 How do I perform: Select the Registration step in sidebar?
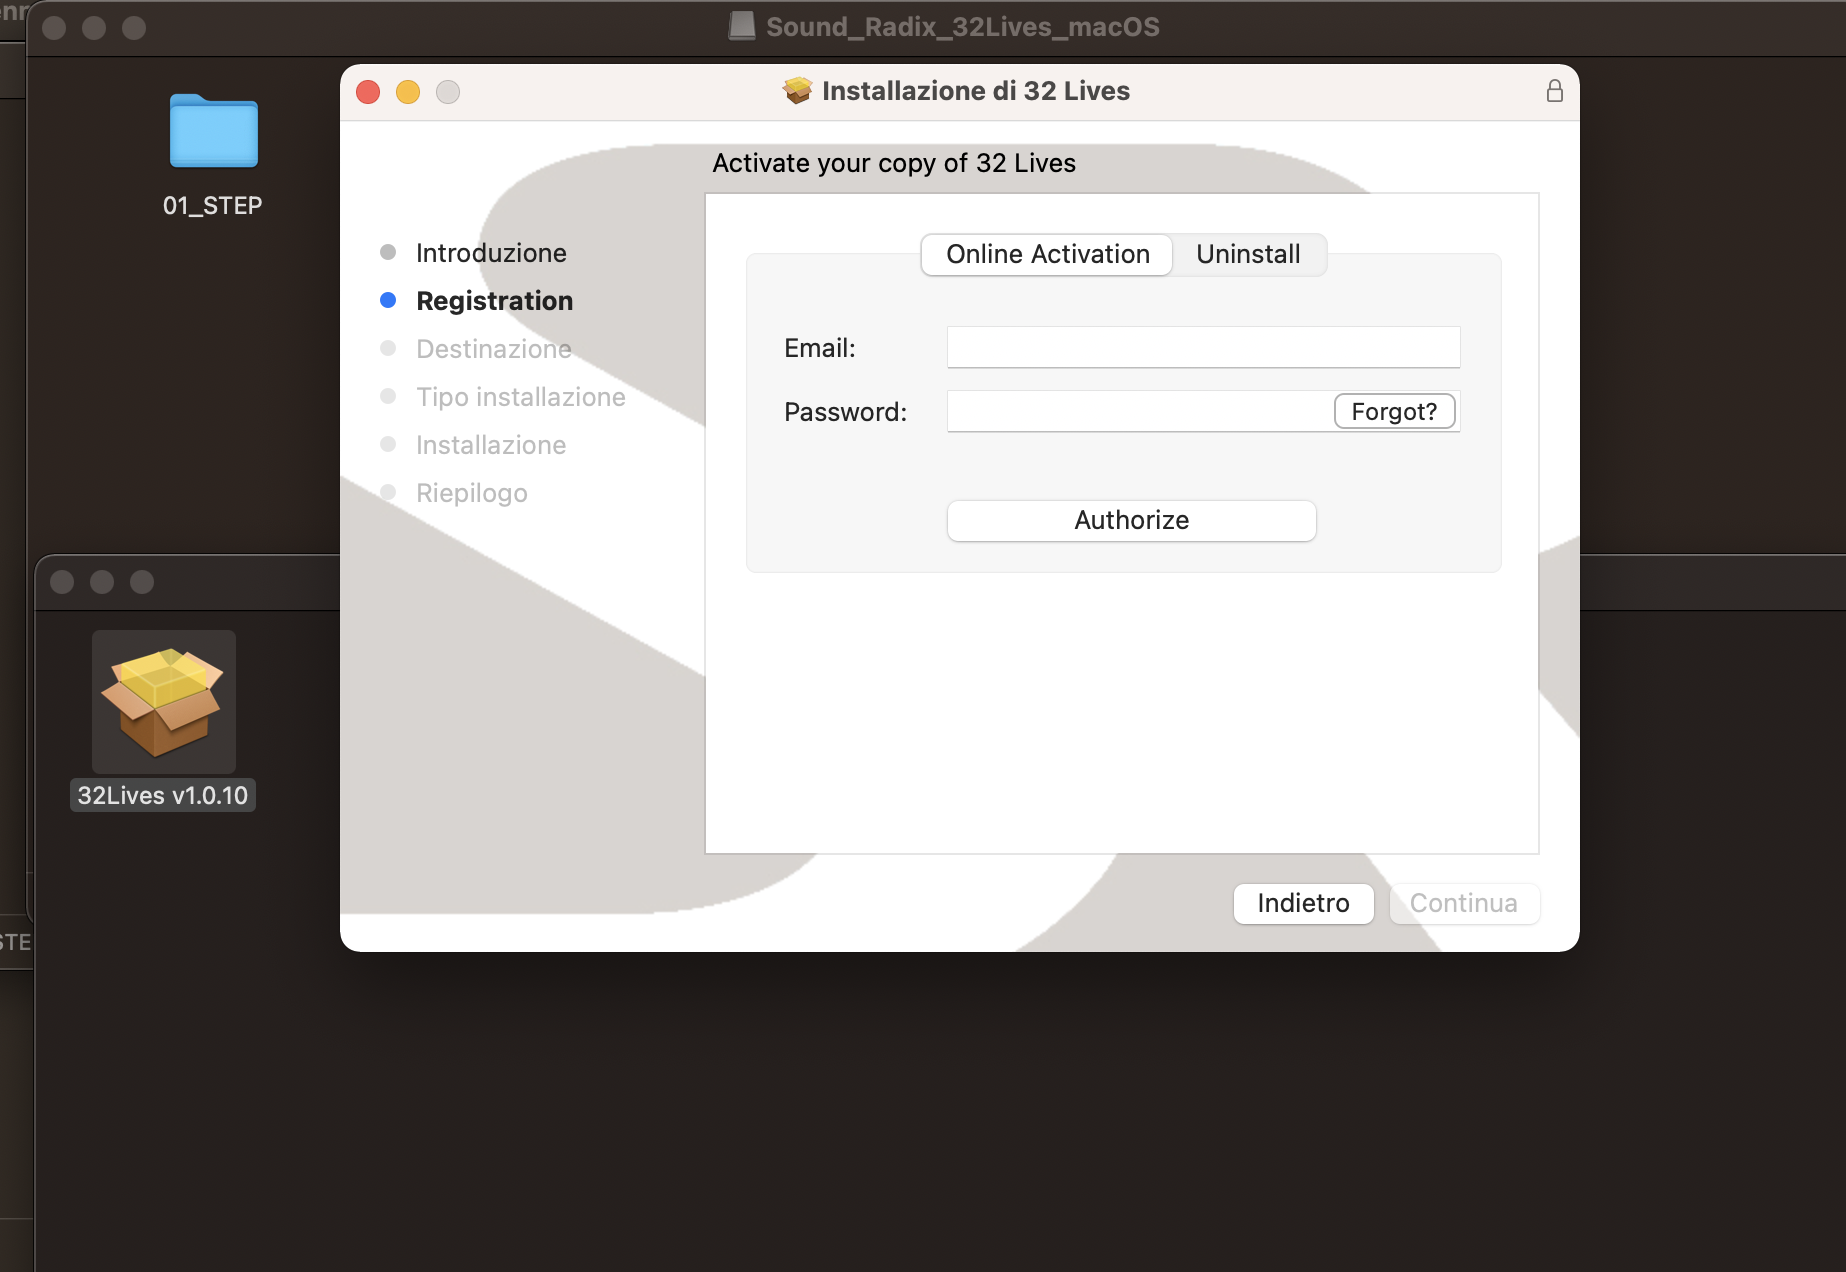coord(494,301)
